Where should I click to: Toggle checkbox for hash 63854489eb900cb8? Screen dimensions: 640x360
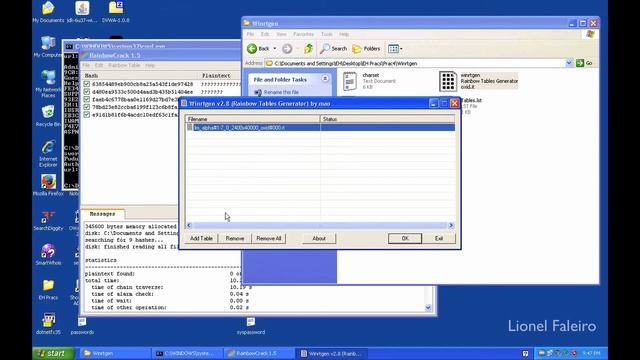coord(87,84)
